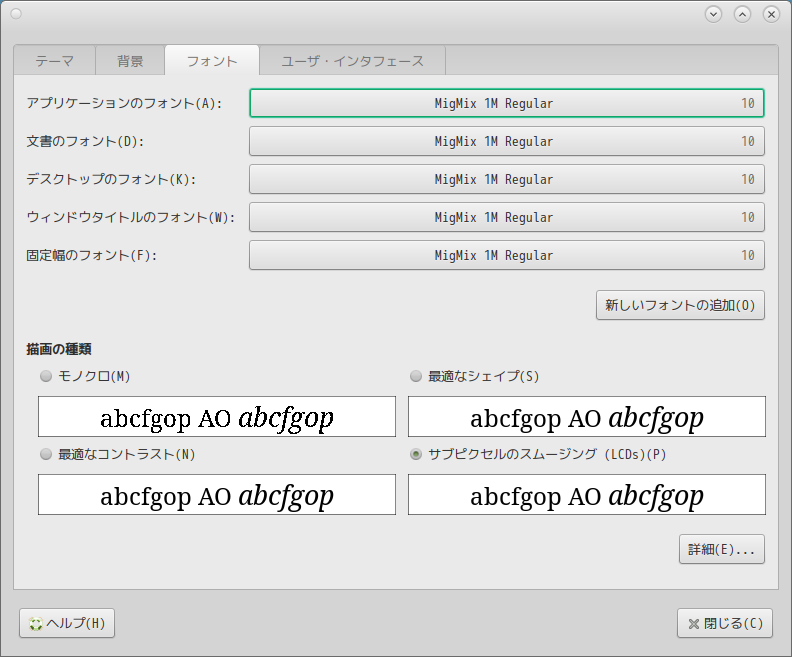The width and height of the screenshot is (792, 657).
Task: Click the maximize window arrow icon
Action: click(742, 14)
